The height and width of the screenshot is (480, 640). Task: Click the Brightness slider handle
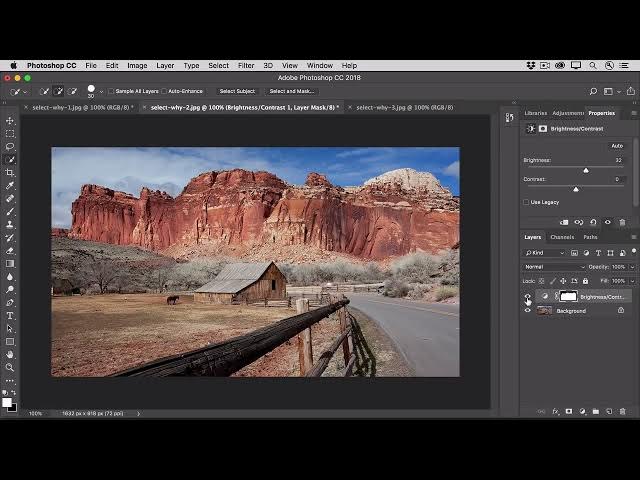[x=586, y=170]
